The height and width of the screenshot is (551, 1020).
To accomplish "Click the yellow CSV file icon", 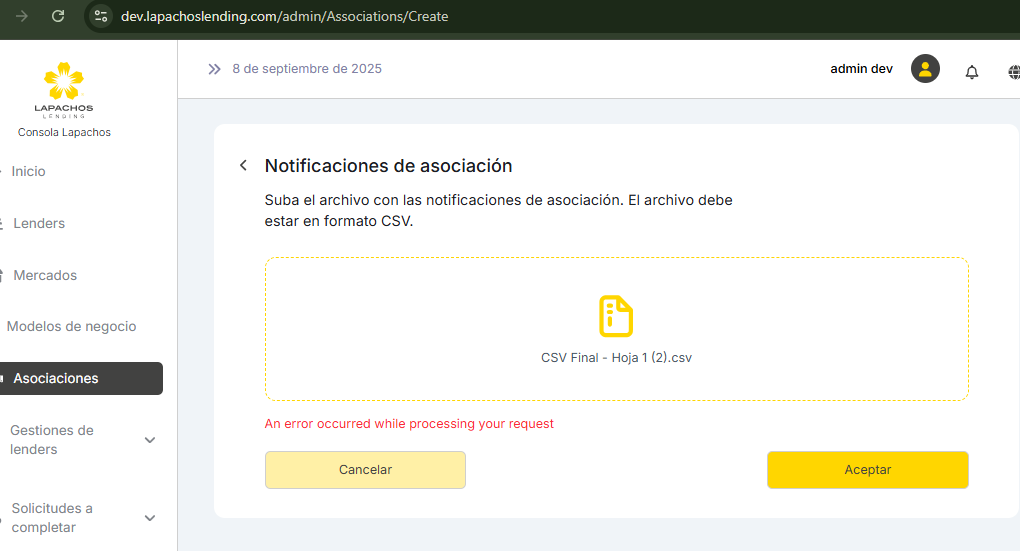I will [x=616, y=316].
